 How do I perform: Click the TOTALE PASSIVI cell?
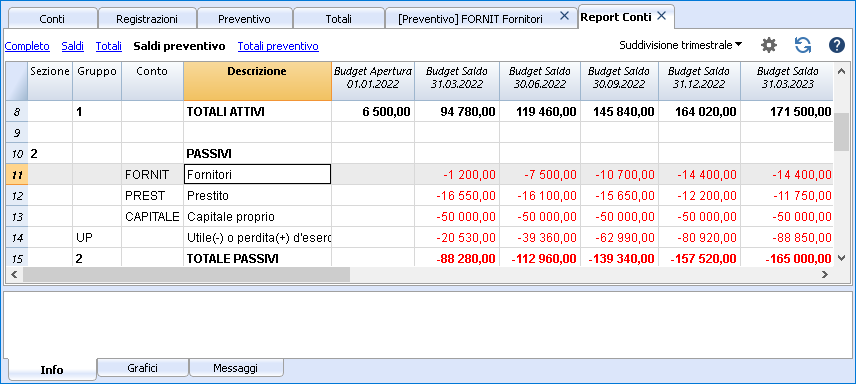257,258
